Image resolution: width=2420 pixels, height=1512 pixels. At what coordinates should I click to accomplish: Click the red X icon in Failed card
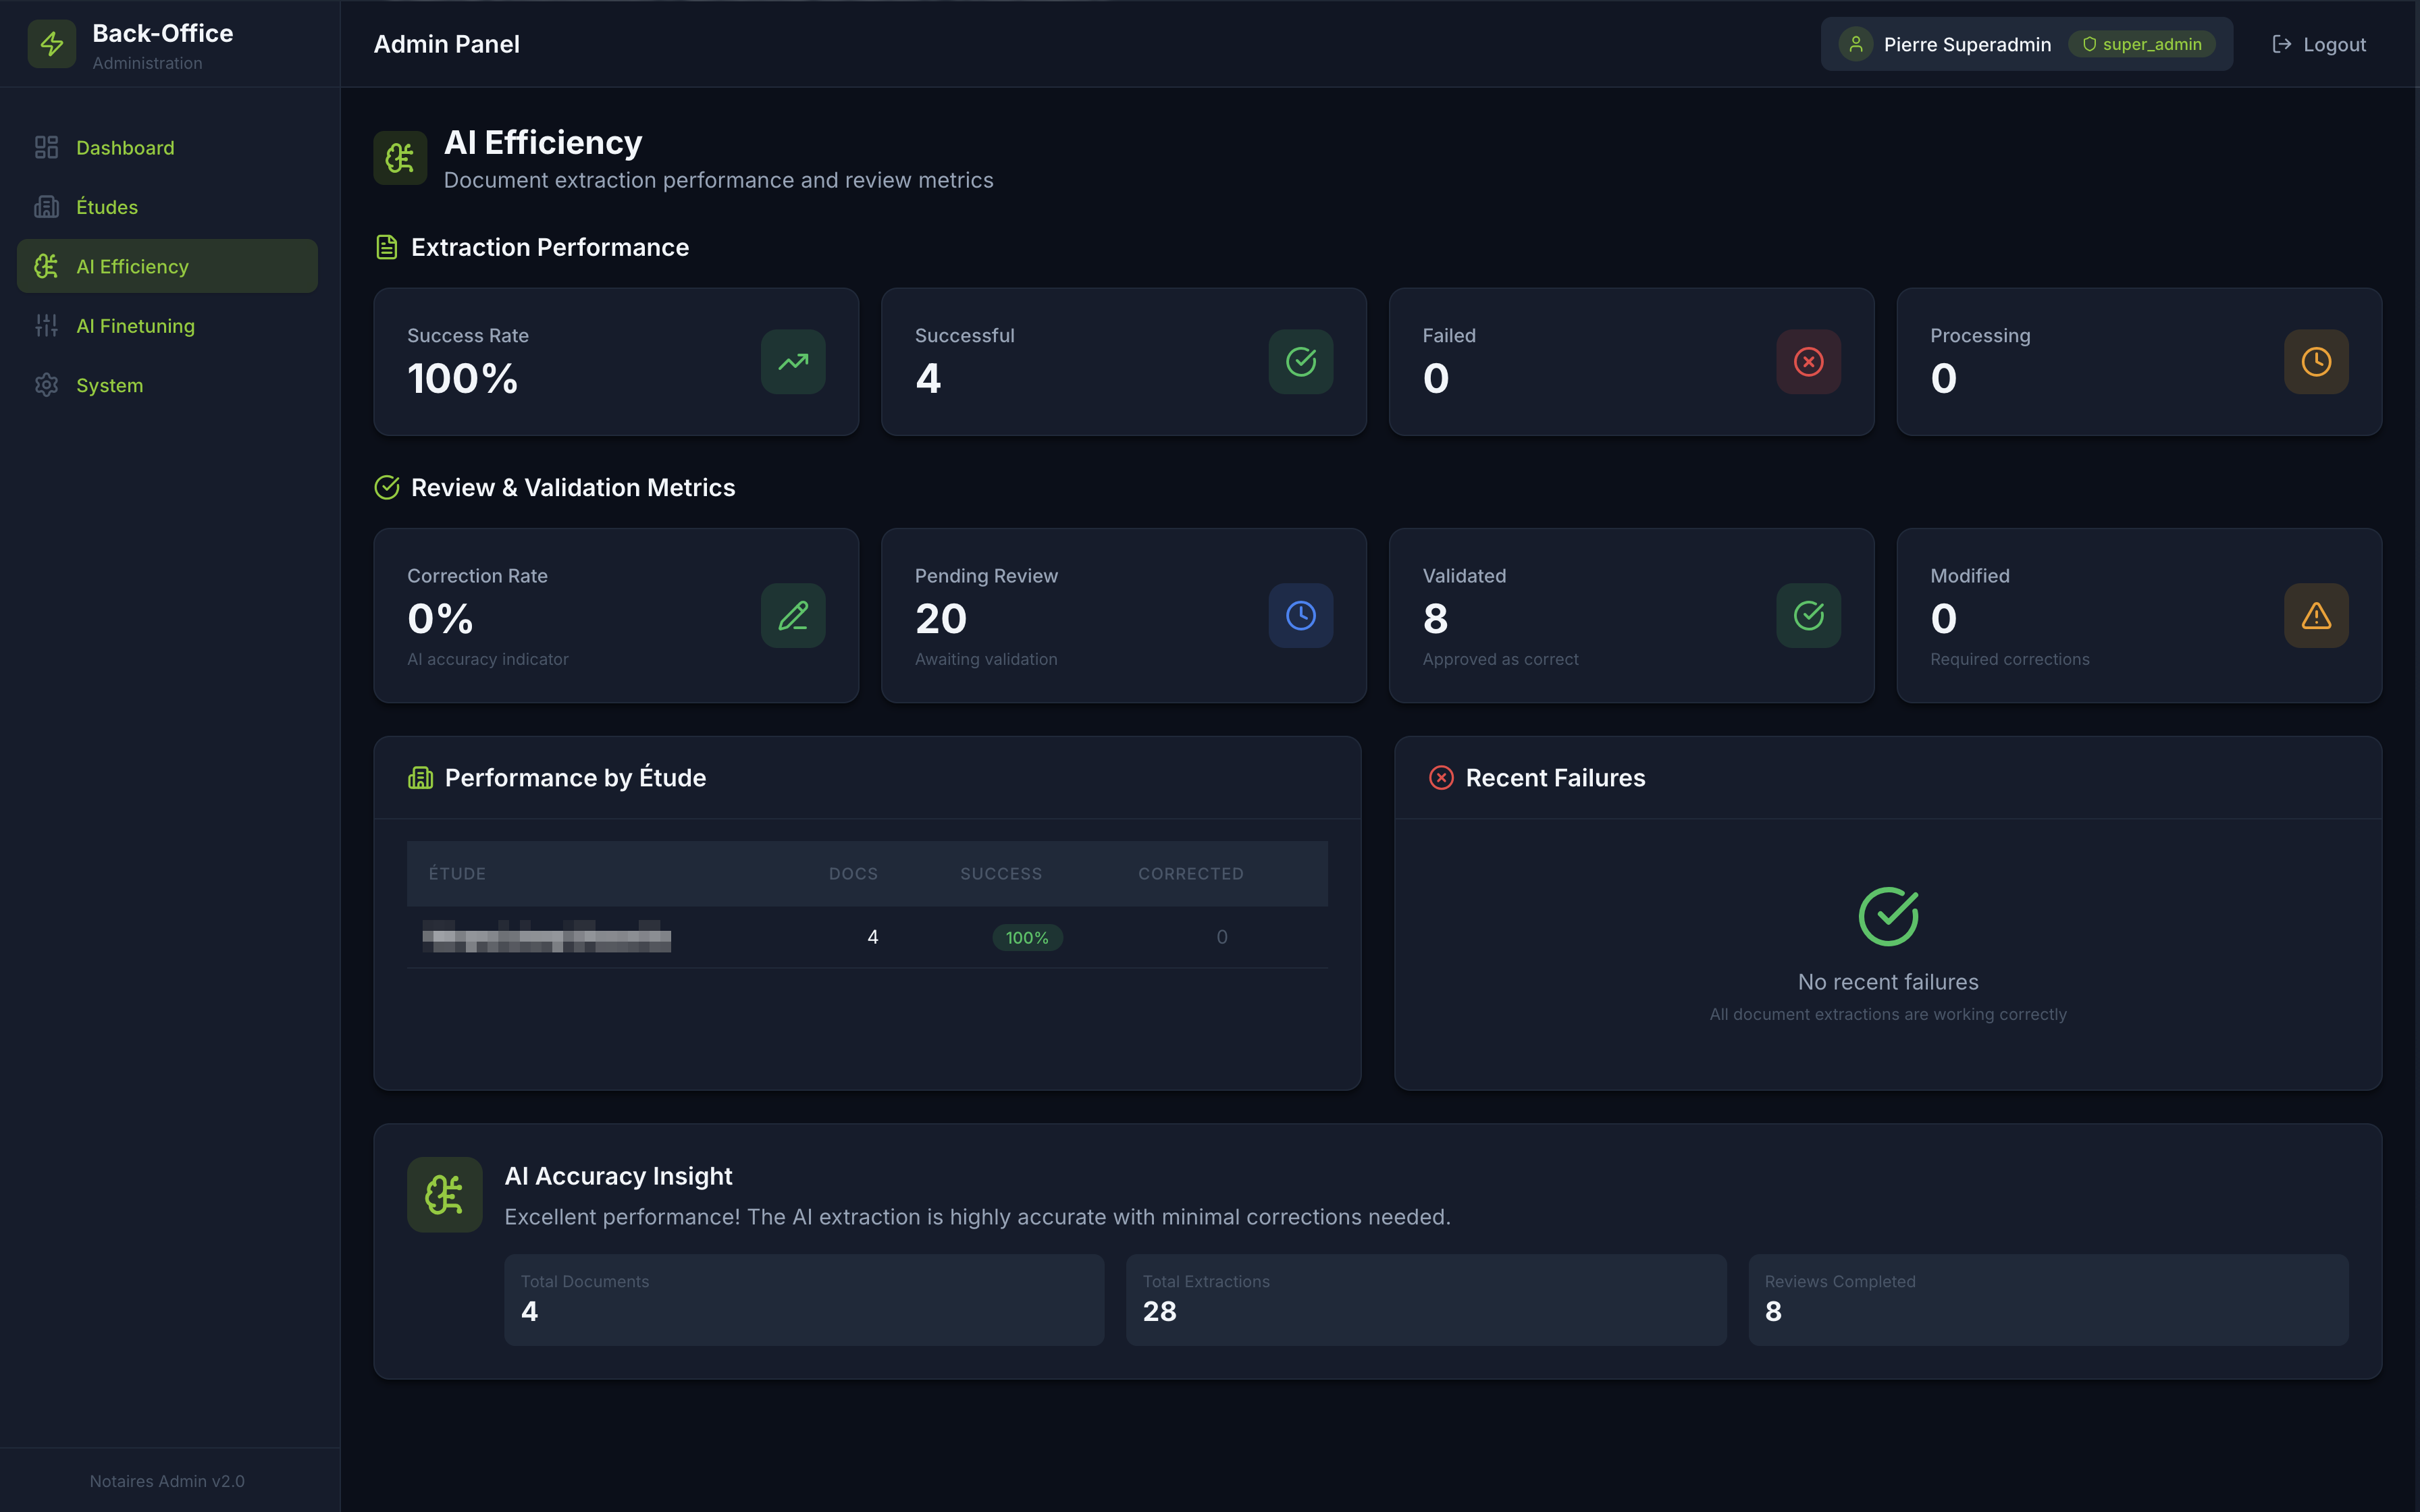point(1808,362)
